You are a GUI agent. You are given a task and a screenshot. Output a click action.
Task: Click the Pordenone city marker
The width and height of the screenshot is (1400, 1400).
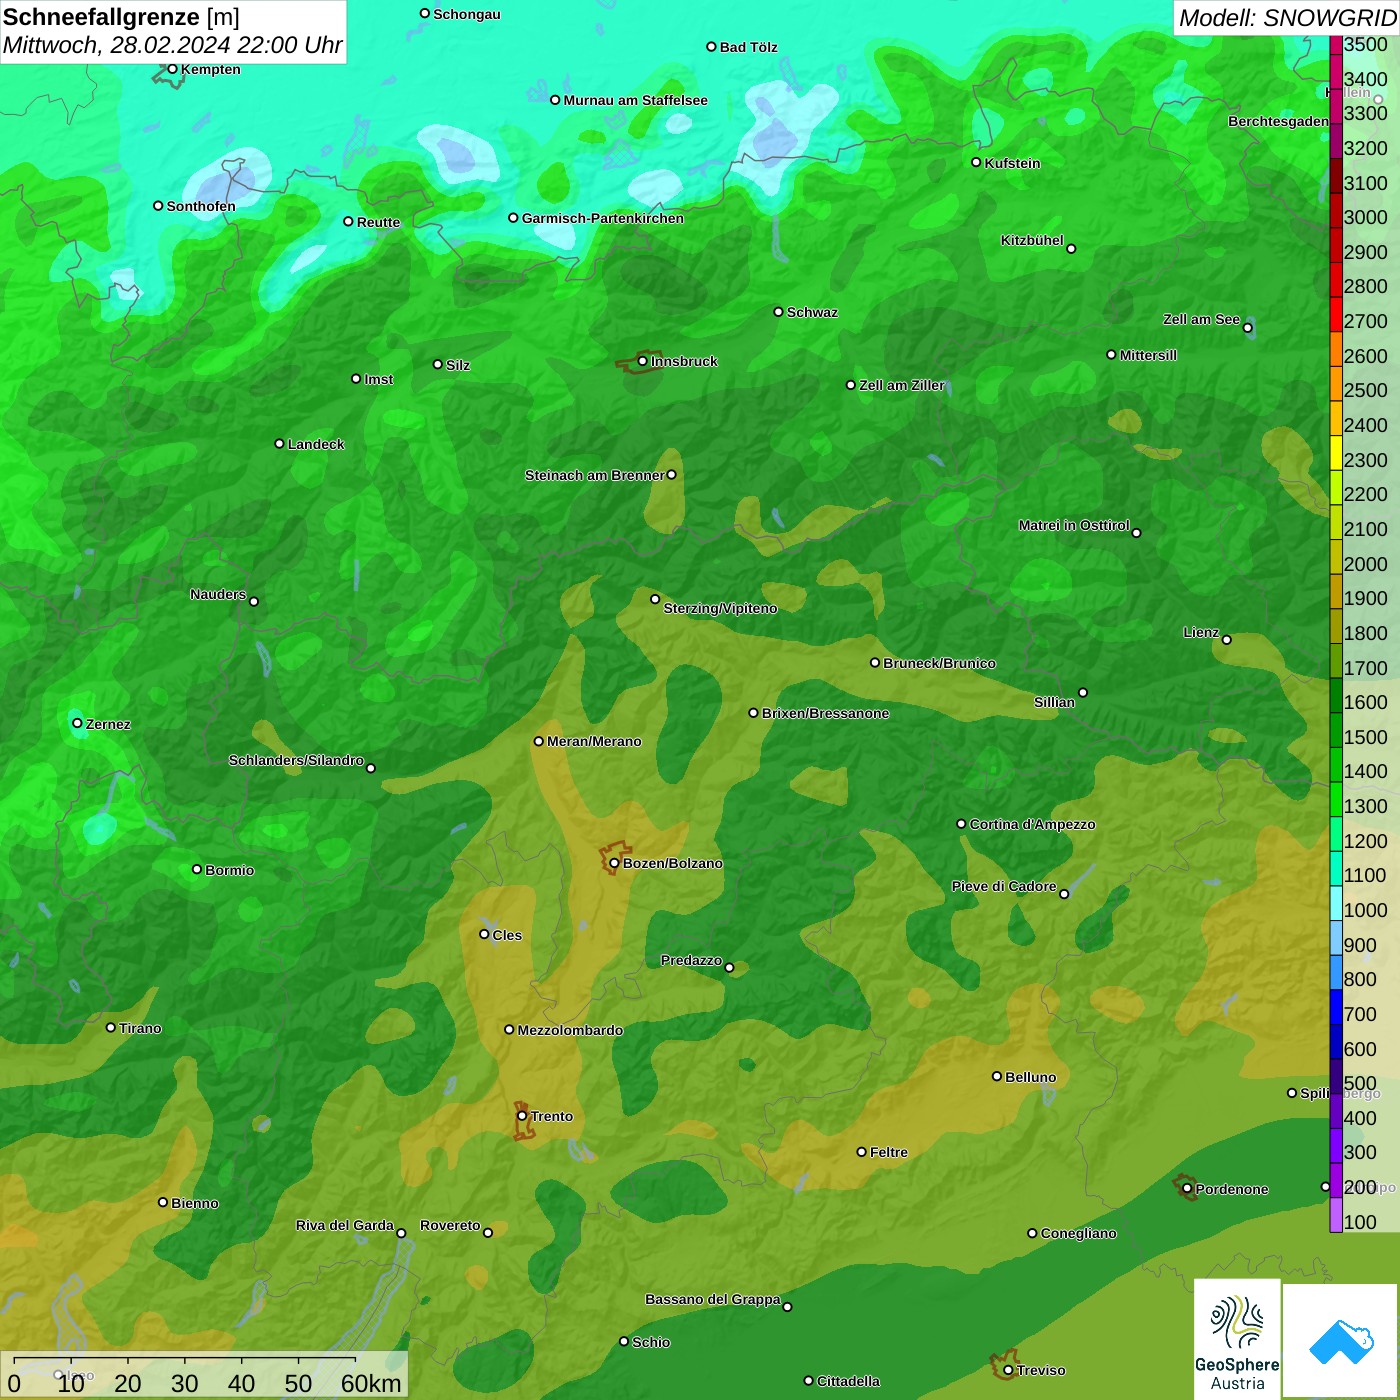click(x=1187, y=1189)
